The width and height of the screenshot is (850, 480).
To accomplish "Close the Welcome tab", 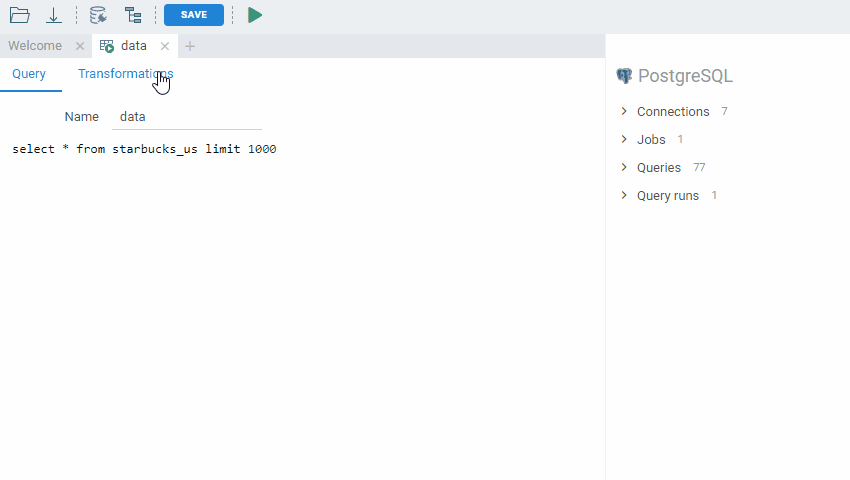I will (80, 46).
